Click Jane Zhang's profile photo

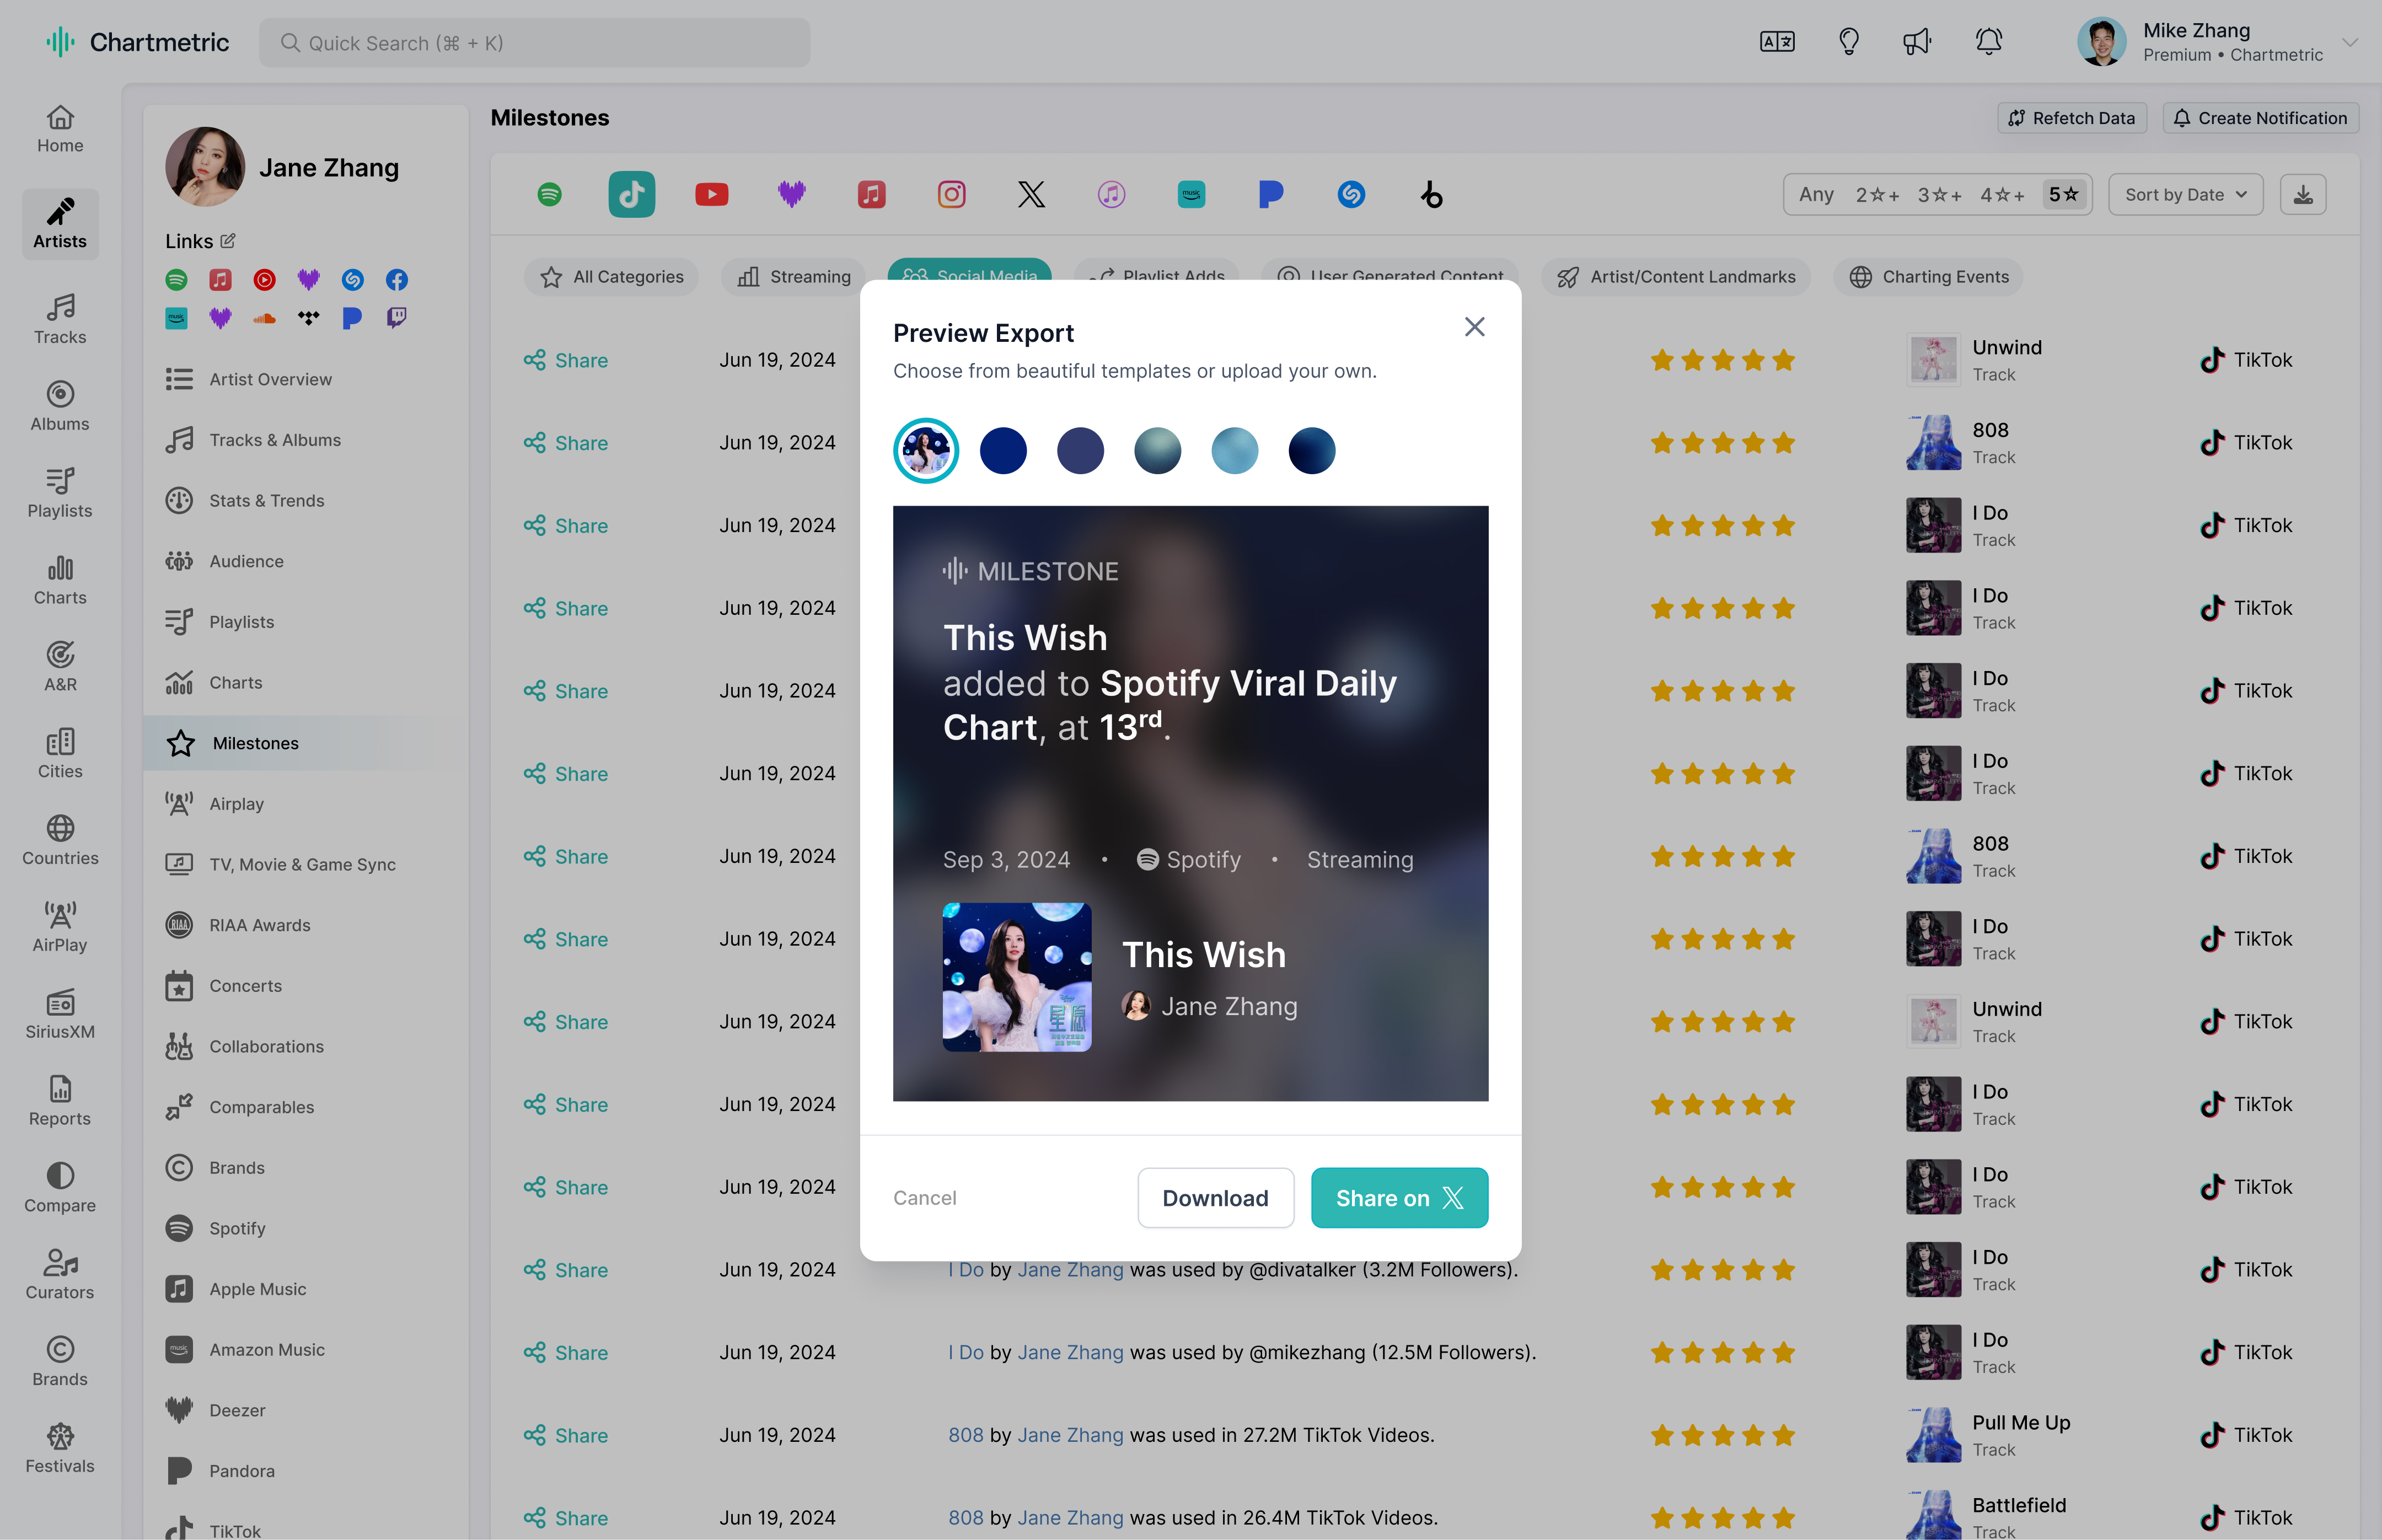[x=205, y=167]
